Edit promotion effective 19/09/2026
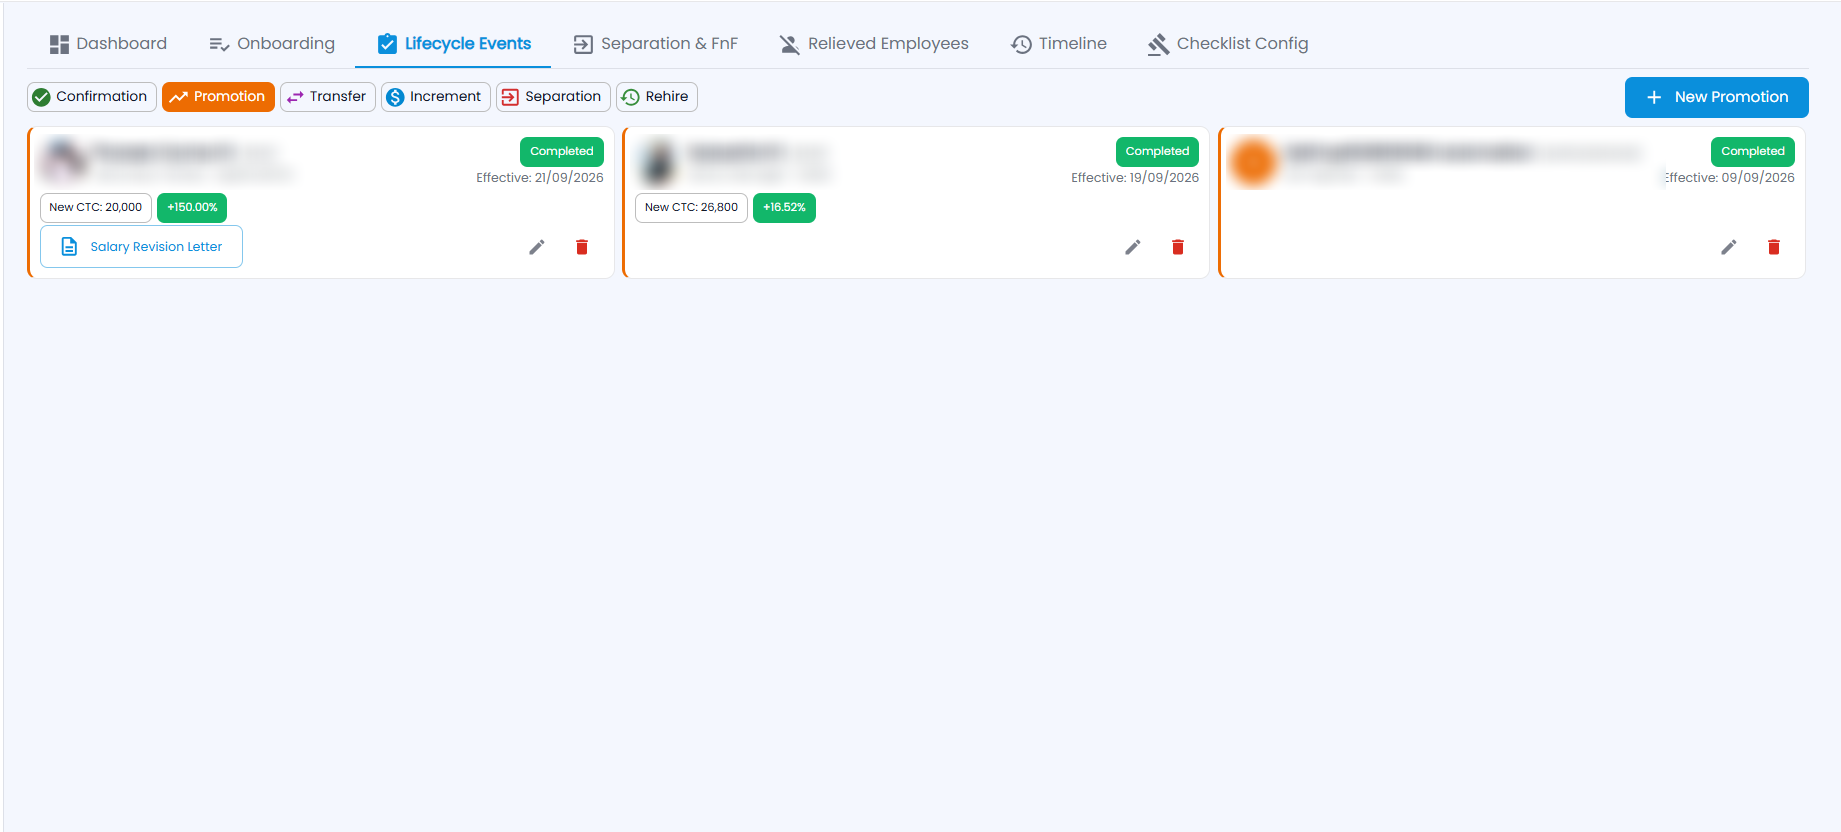The width and height of the screenshot is (1841, 832). coord(1133,247)
